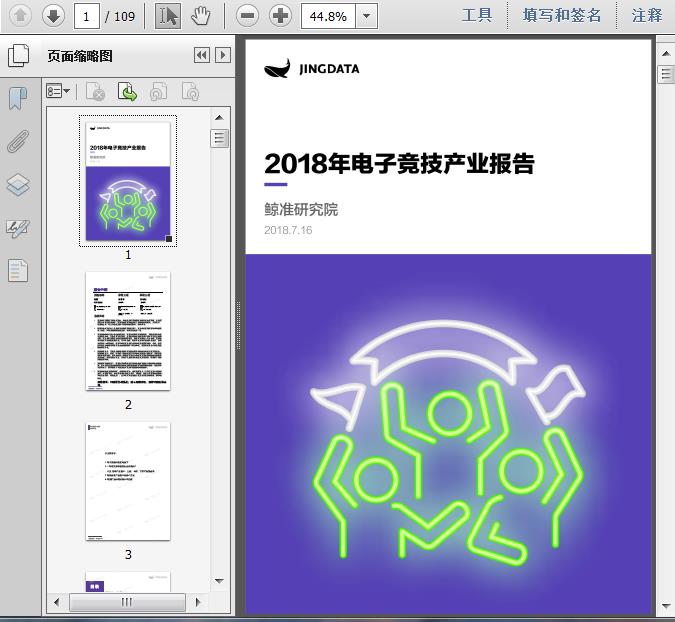This screenshot has height=622, width=675.
Task: Click the next page down arrow
Action: 52,16
